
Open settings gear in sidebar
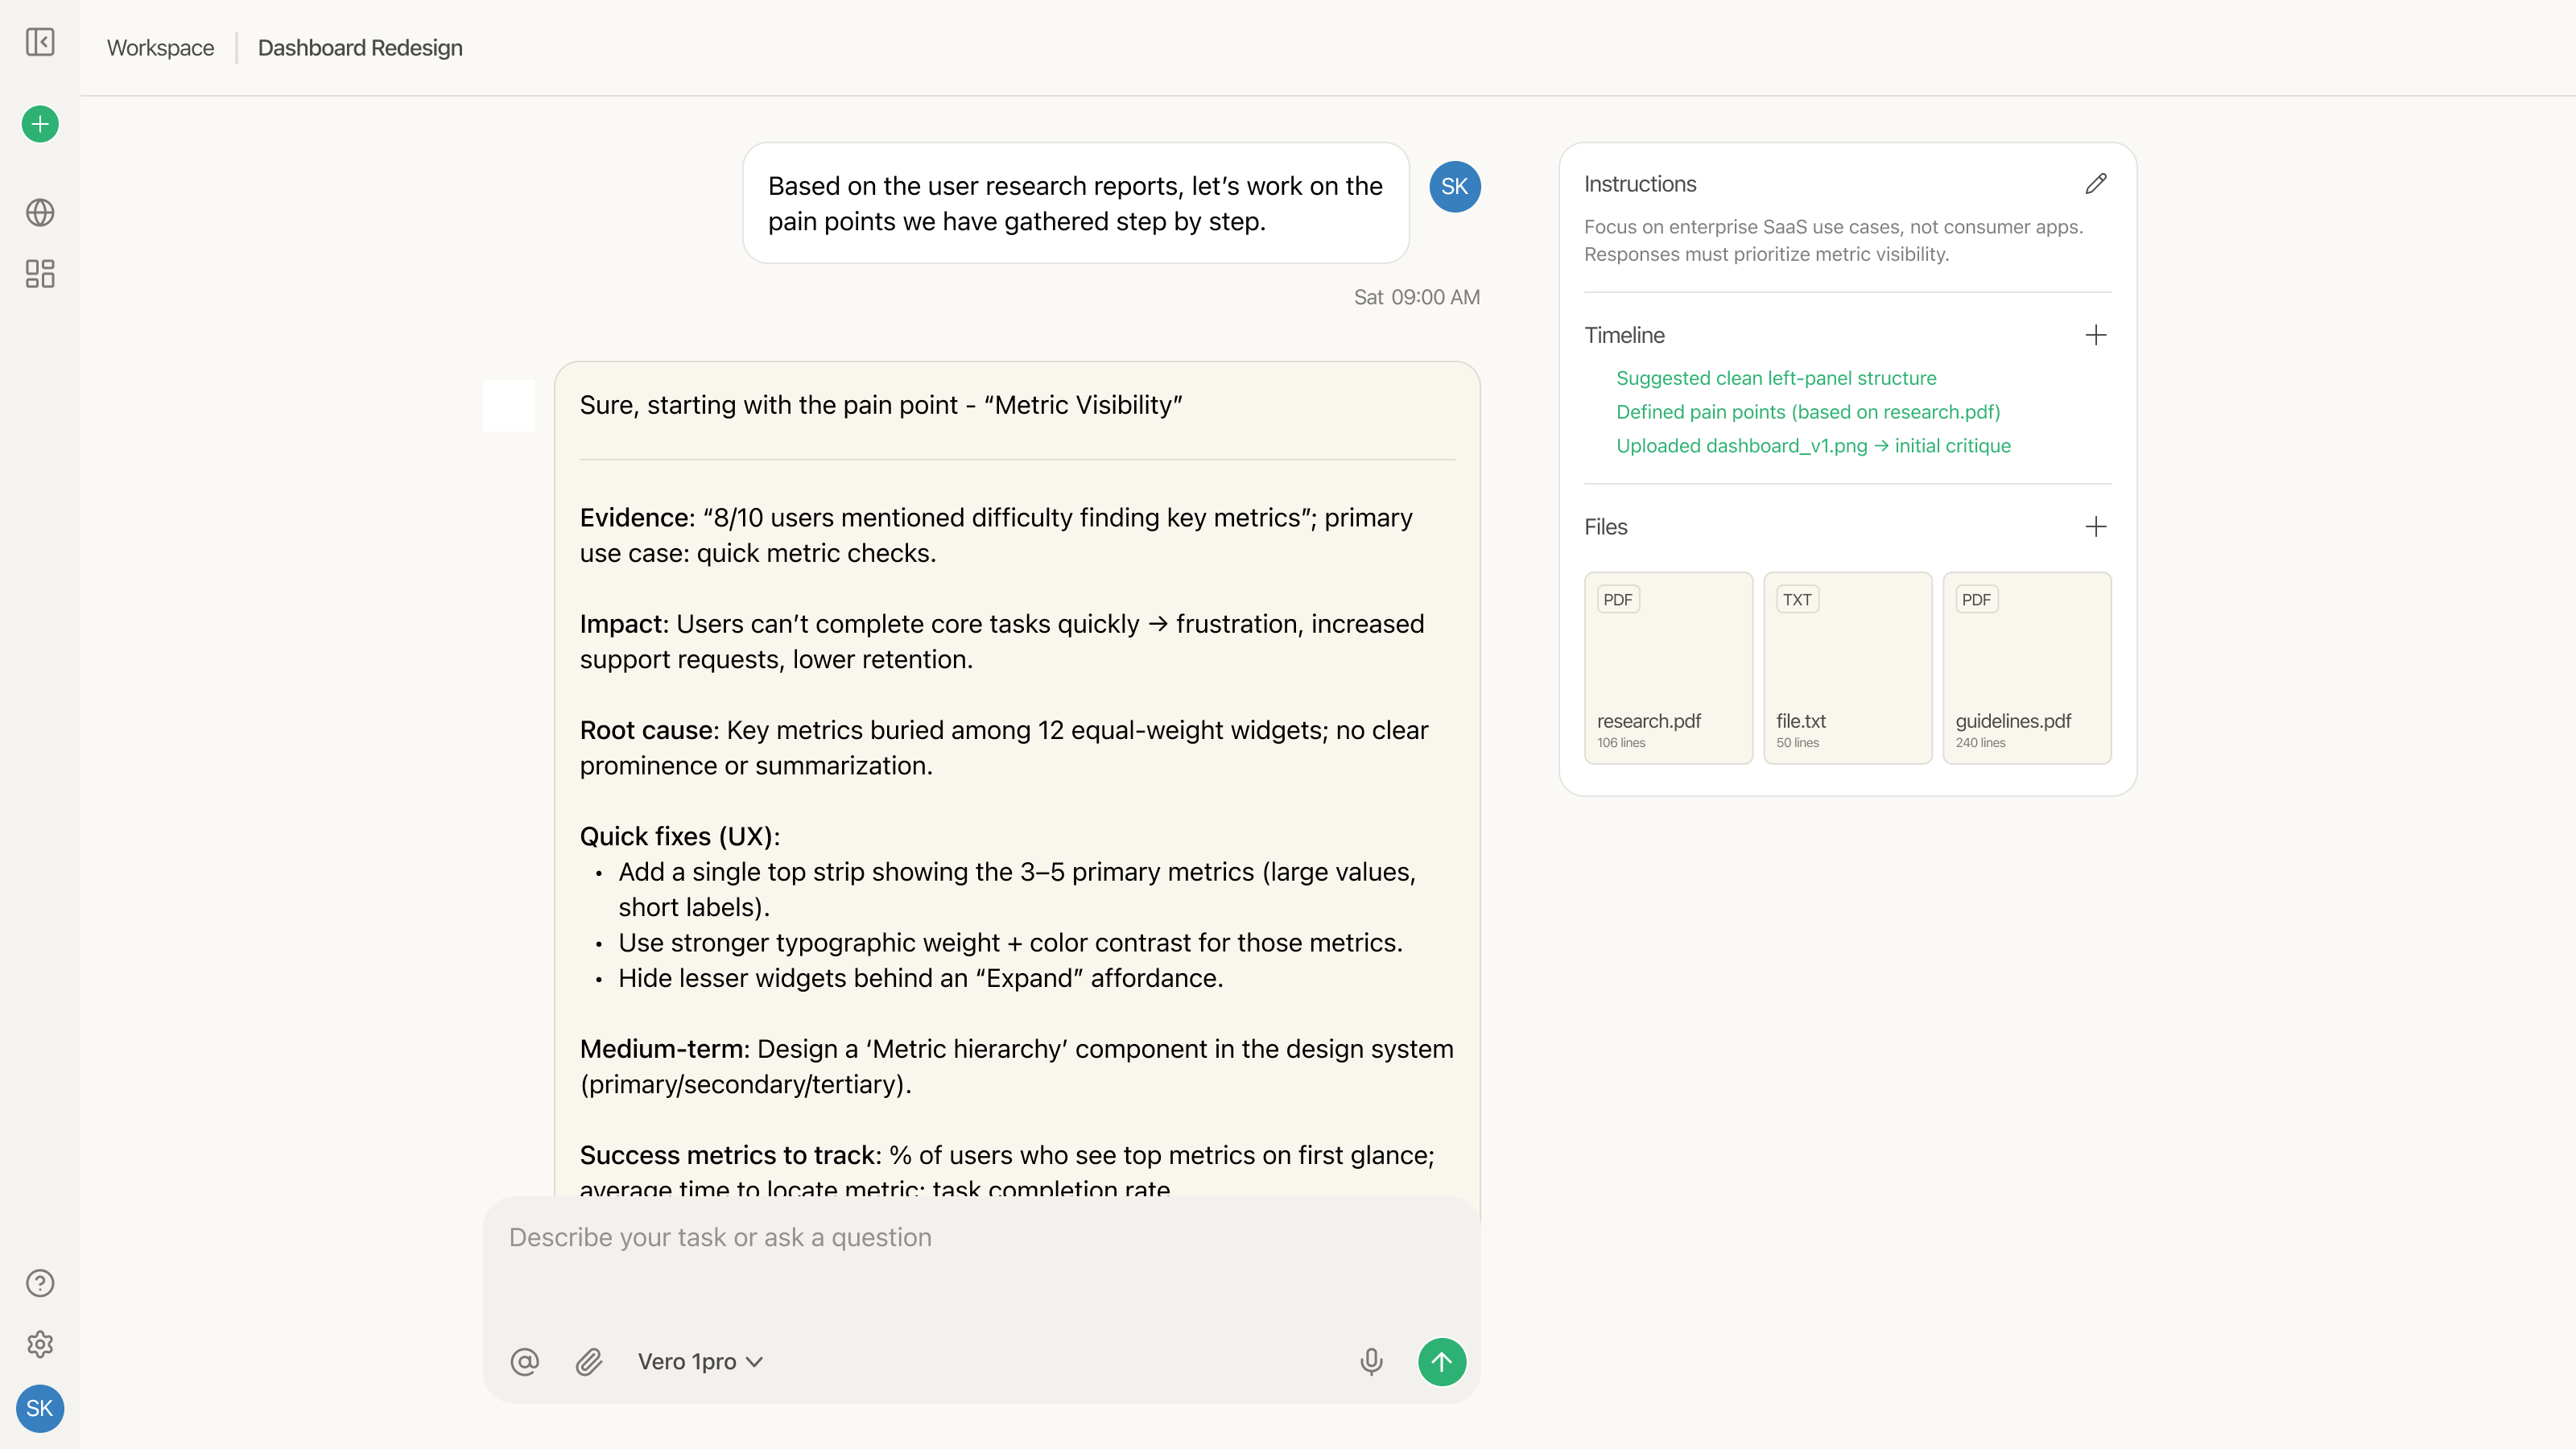click(x=40, y=1344)
